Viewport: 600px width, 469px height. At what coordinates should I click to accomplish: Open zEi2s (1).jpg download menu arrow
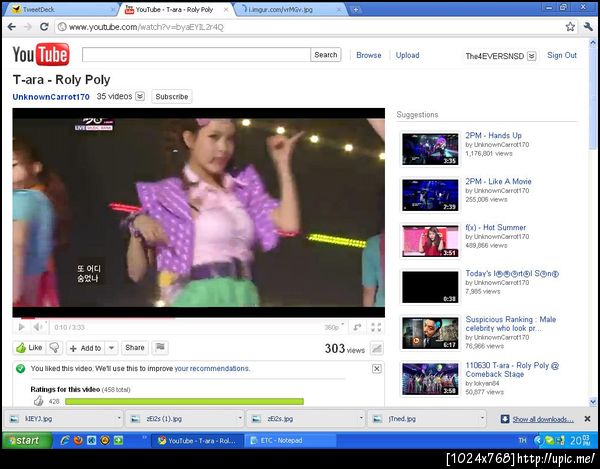(x=240, y=418)
